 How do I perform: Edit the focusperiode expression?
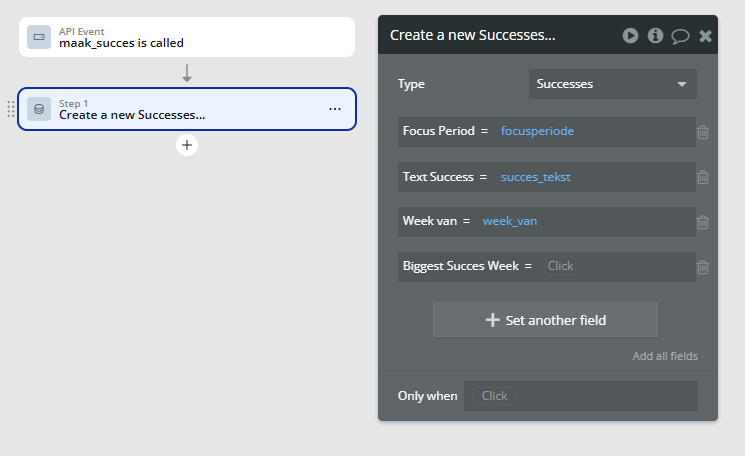537,131
